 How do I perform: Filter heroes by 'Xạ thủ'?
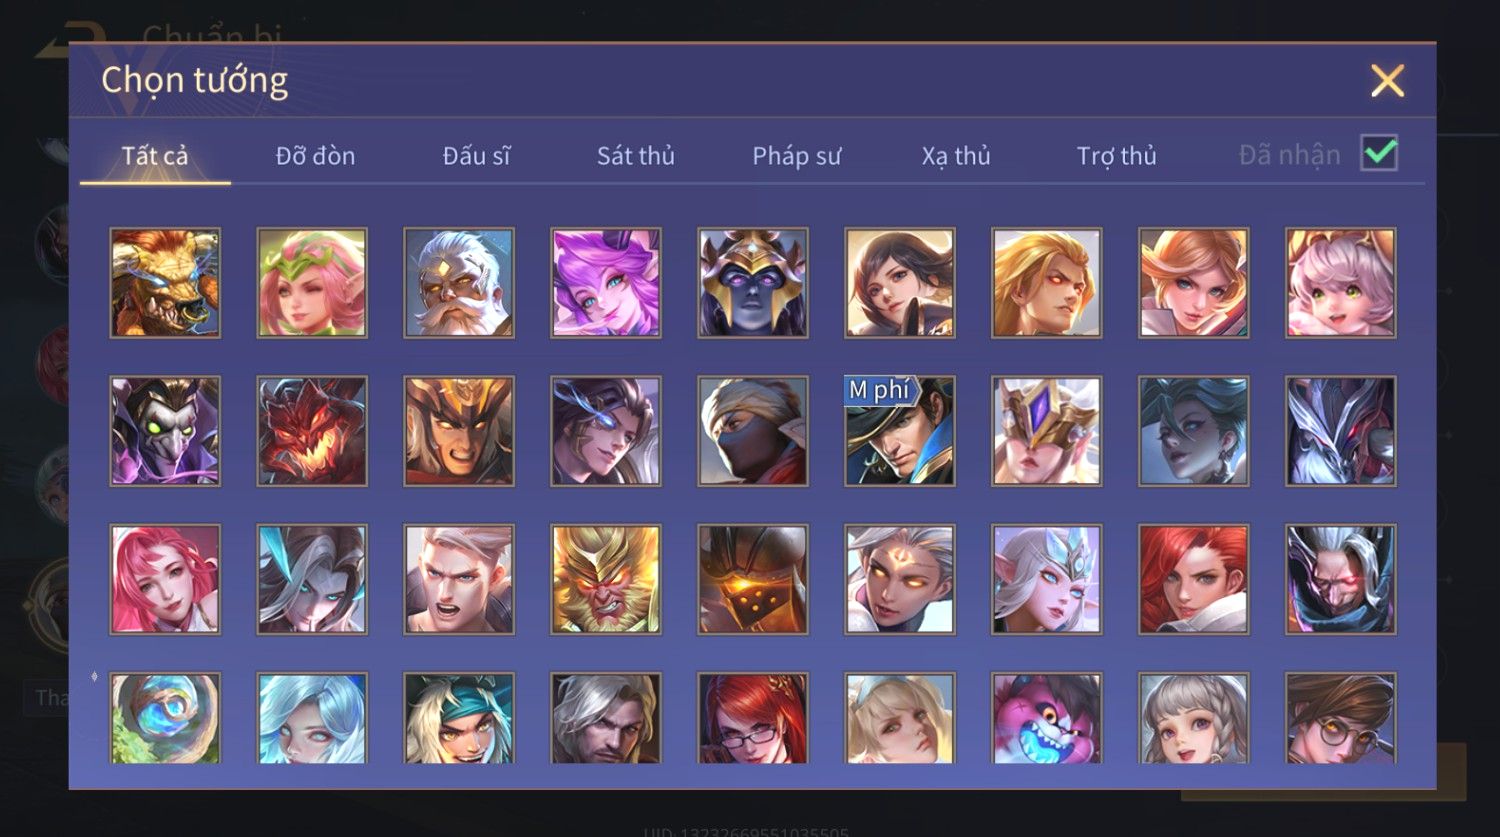(956, 156)
